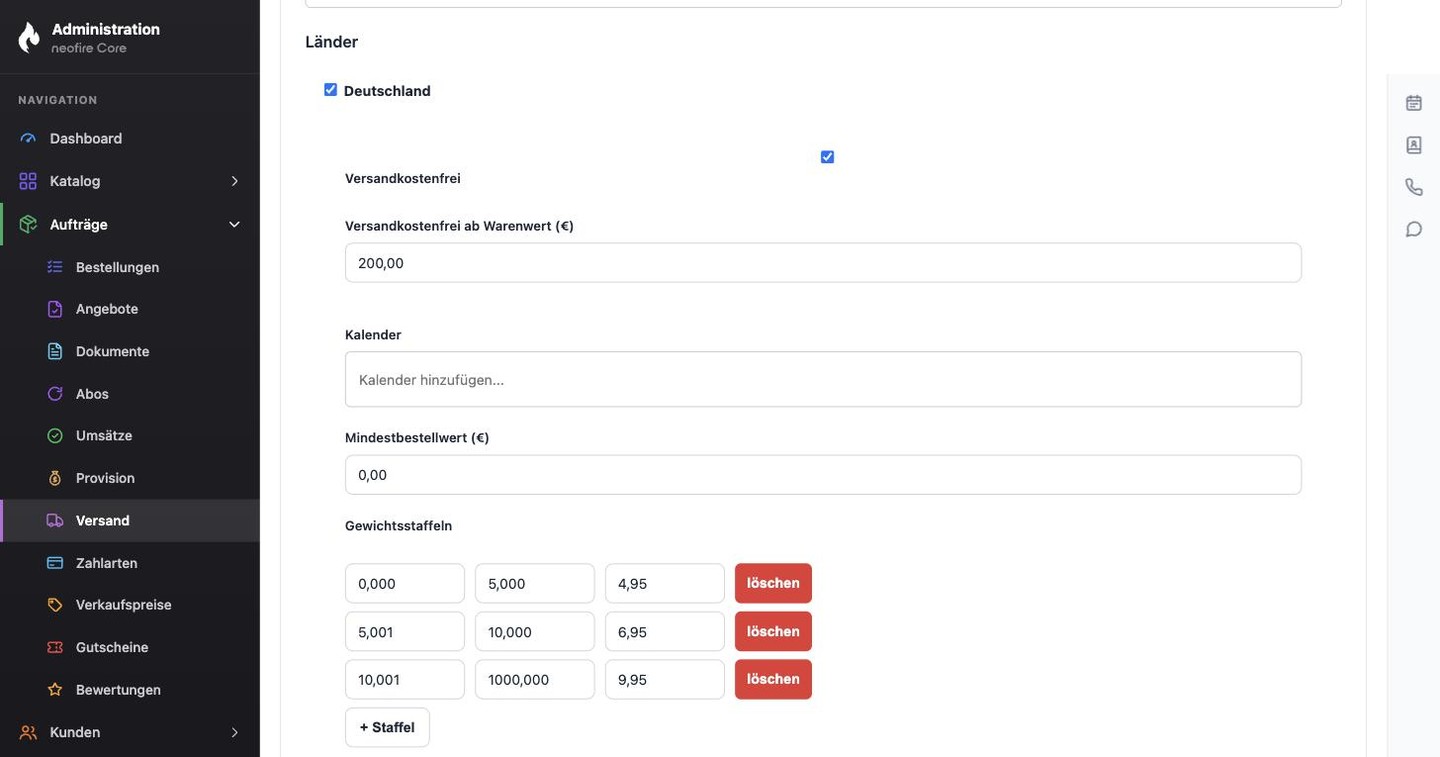Click the Kalender hinzufügen field
1440x757 pixels.
823,380
